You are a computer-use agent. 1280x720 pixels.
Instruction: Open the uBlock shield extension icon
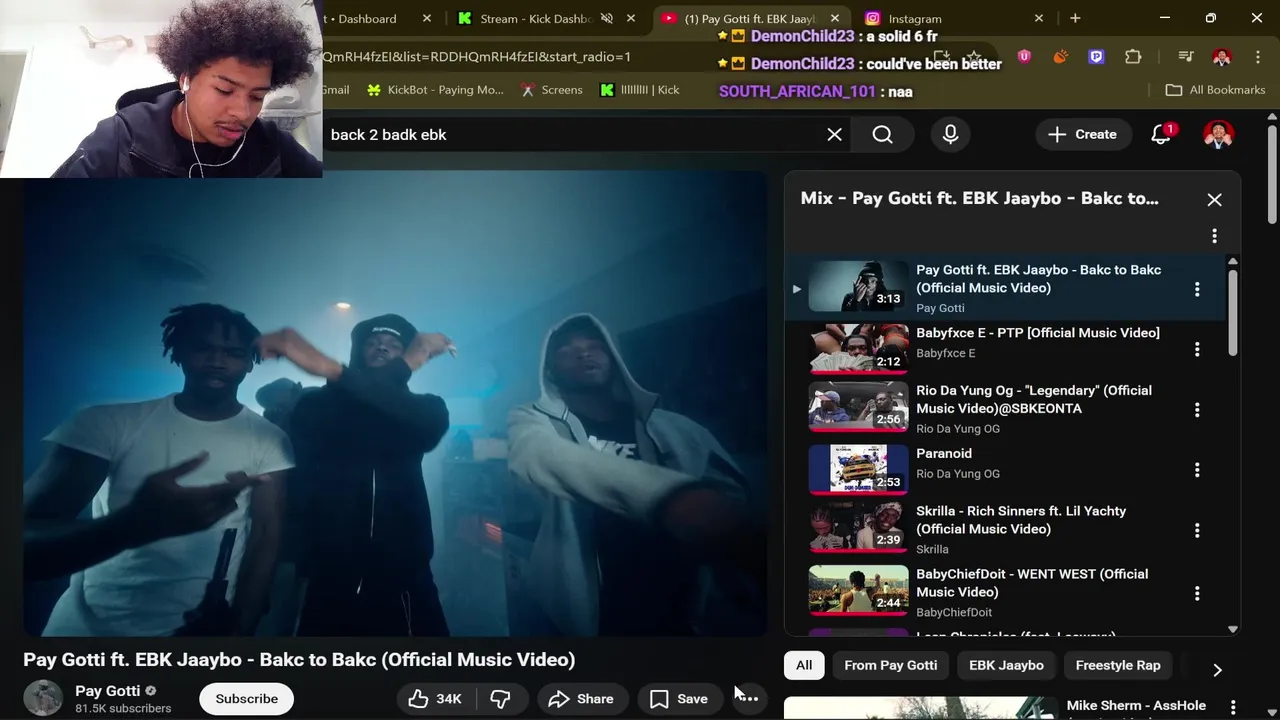(1024, 57)
